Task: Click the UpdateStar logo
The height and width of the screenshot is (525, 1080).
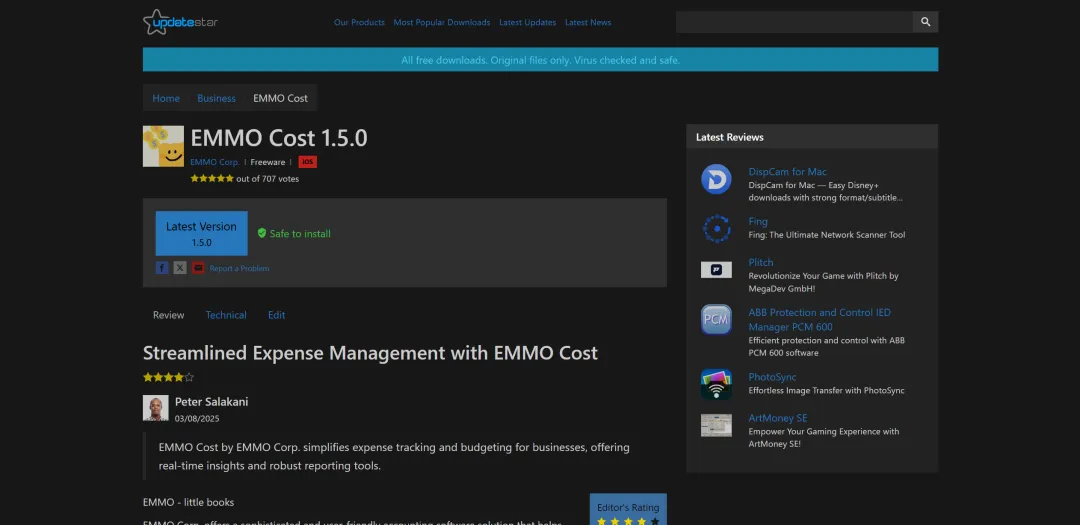Action: 180,22
